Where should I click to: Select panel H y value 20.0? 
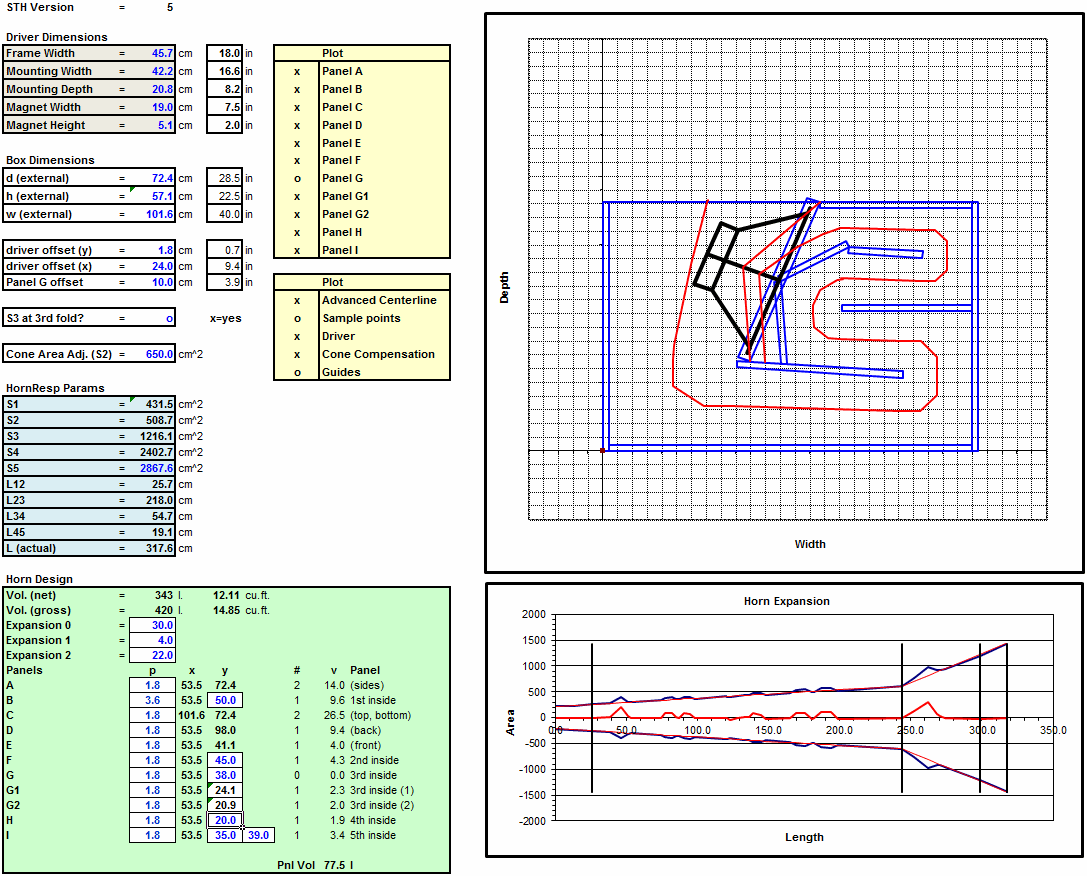225,820
